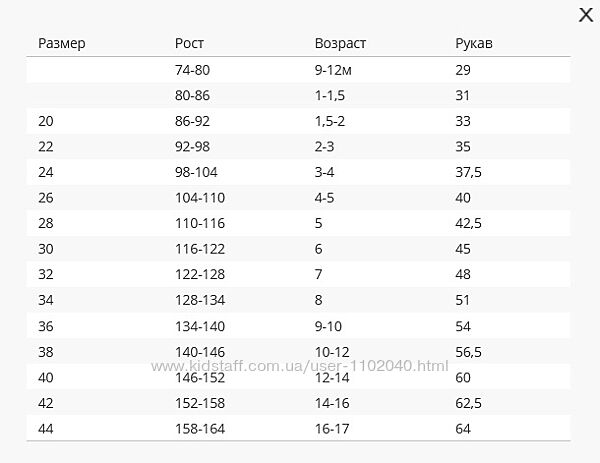Click size 22 in the Размер column
This screenshot has height=463, width=600.
tap(46, 147)
